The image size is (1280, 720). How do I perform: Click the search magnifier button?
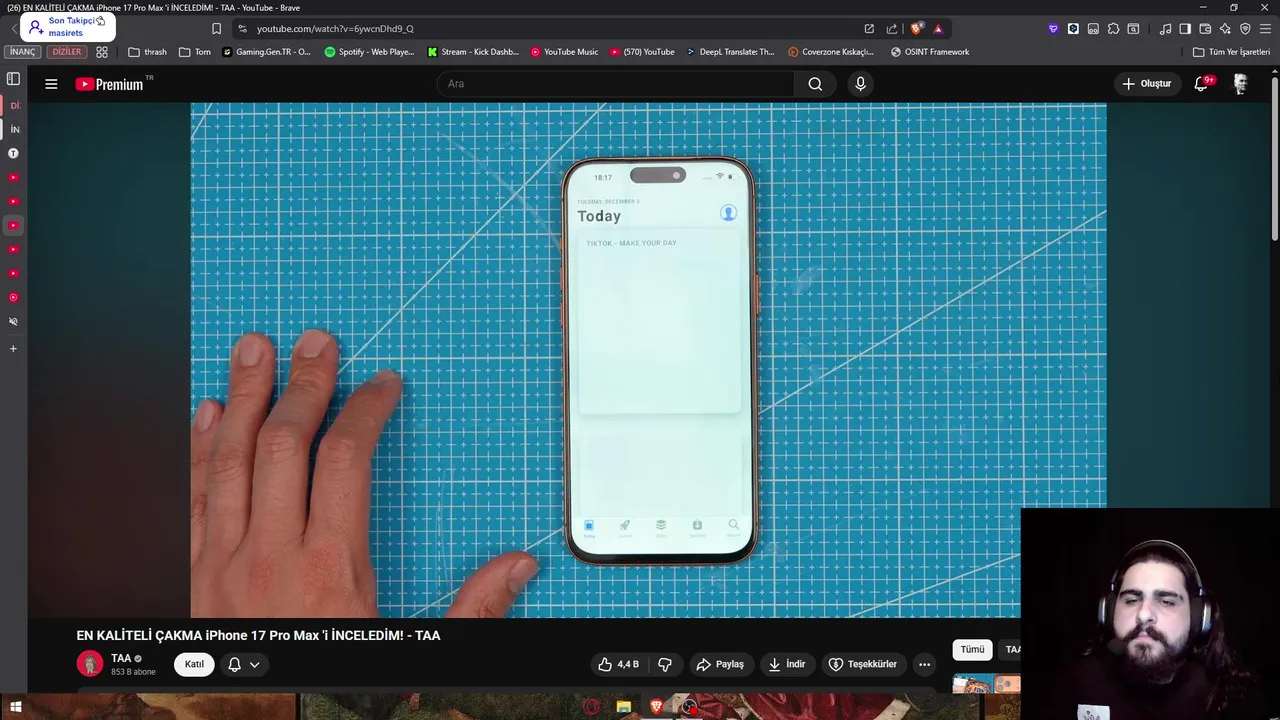(815, 84)
